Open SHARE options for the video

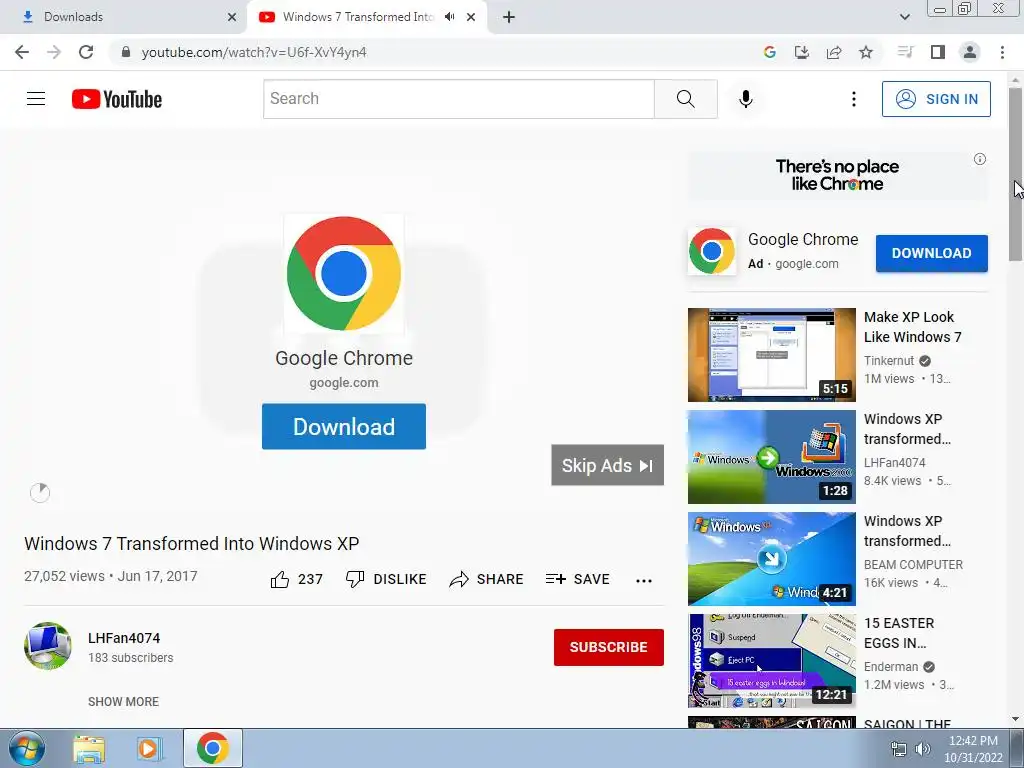tap(487, 579)
